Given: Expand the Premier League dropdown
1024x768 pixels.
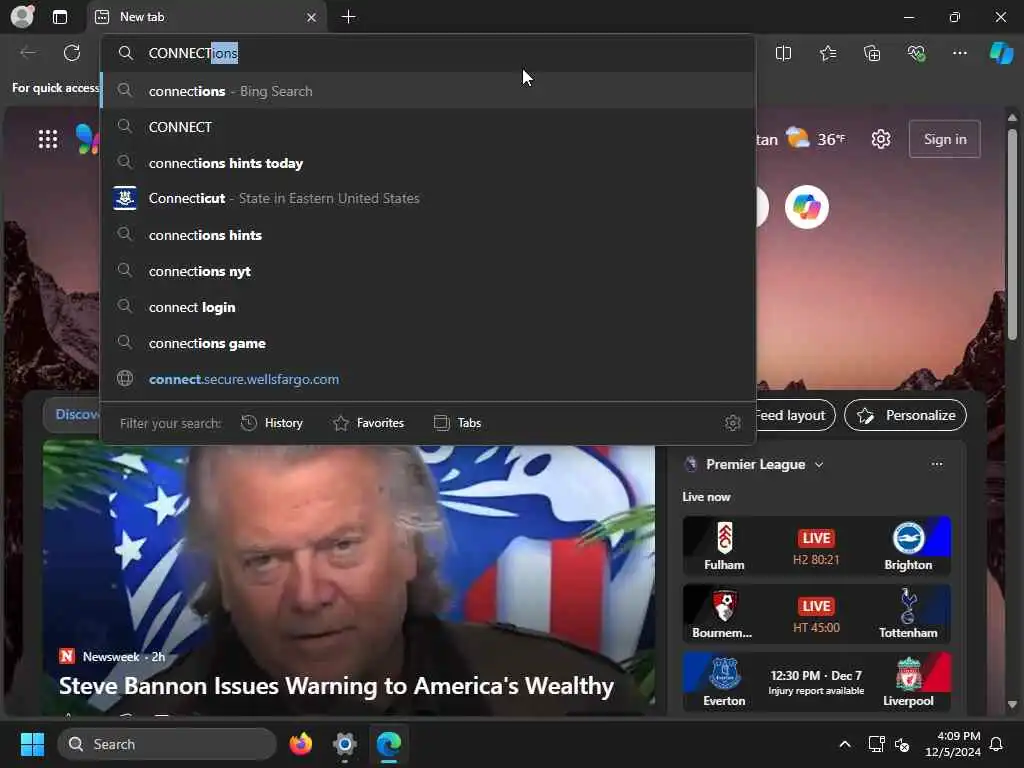Looking at the screenshot, I should pyautogui.click(x=819, y=464).
